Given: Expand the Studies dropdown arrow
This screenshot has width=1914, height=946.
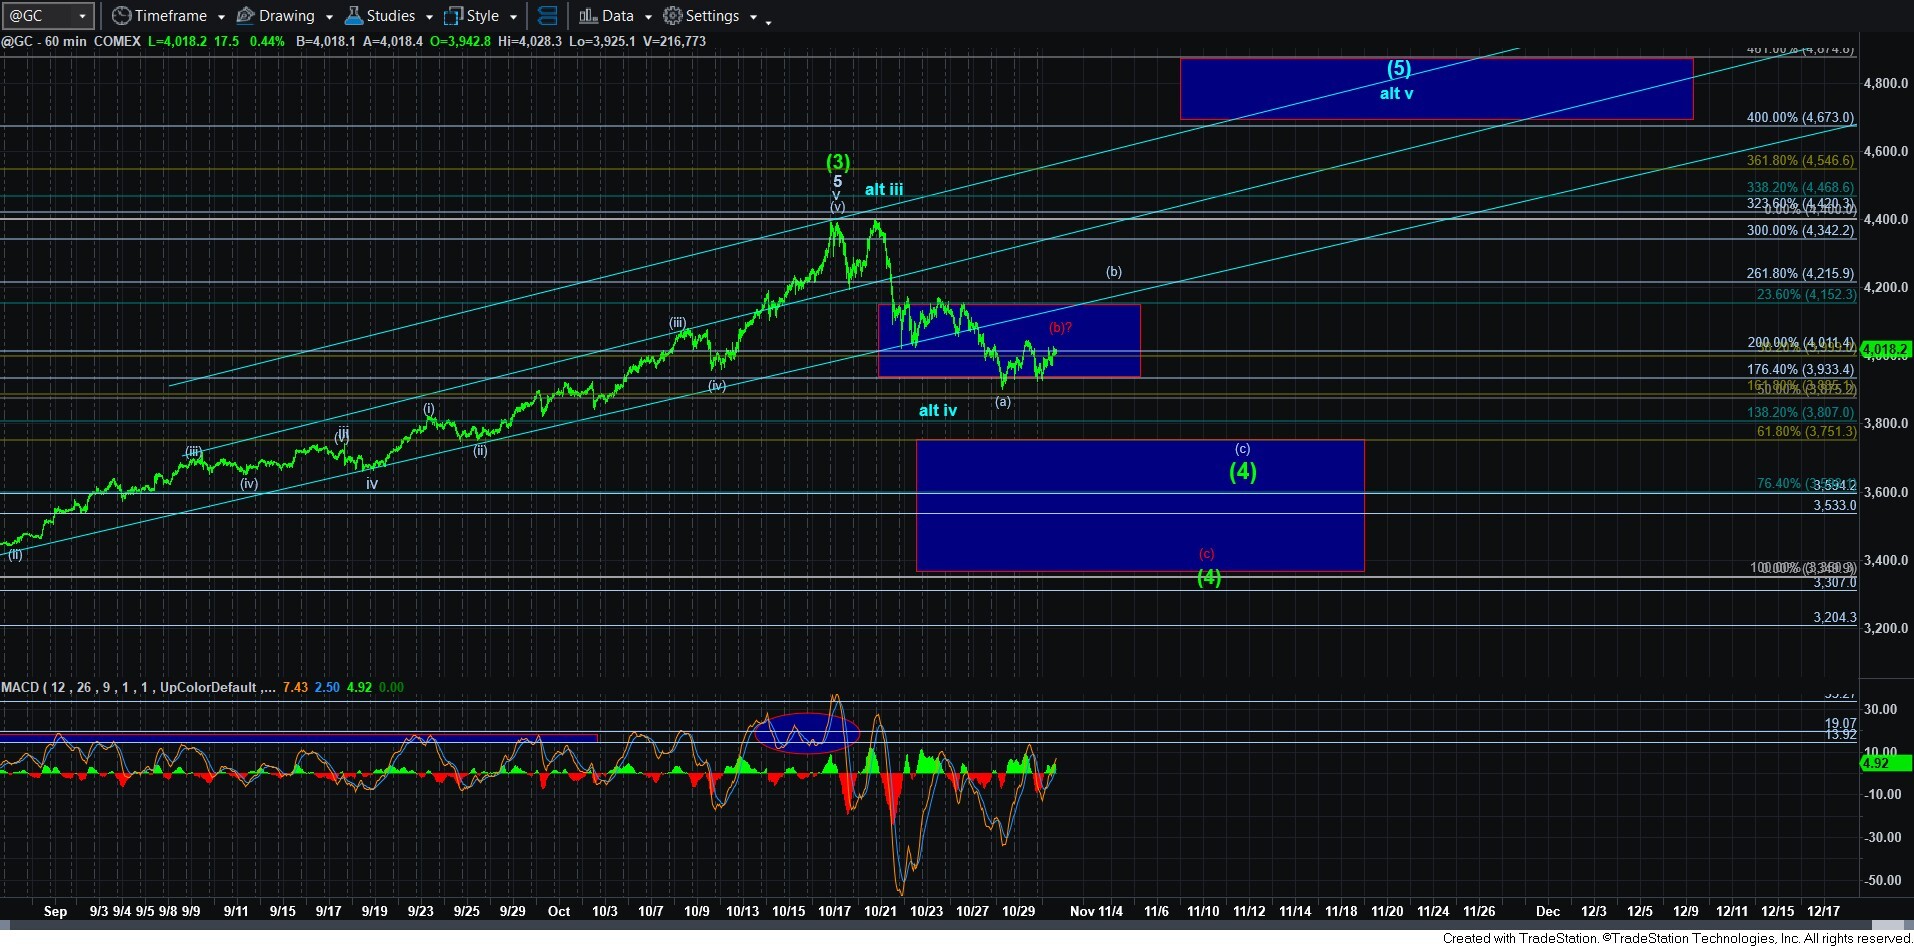Looking at the screenshot, I should 429,17.
